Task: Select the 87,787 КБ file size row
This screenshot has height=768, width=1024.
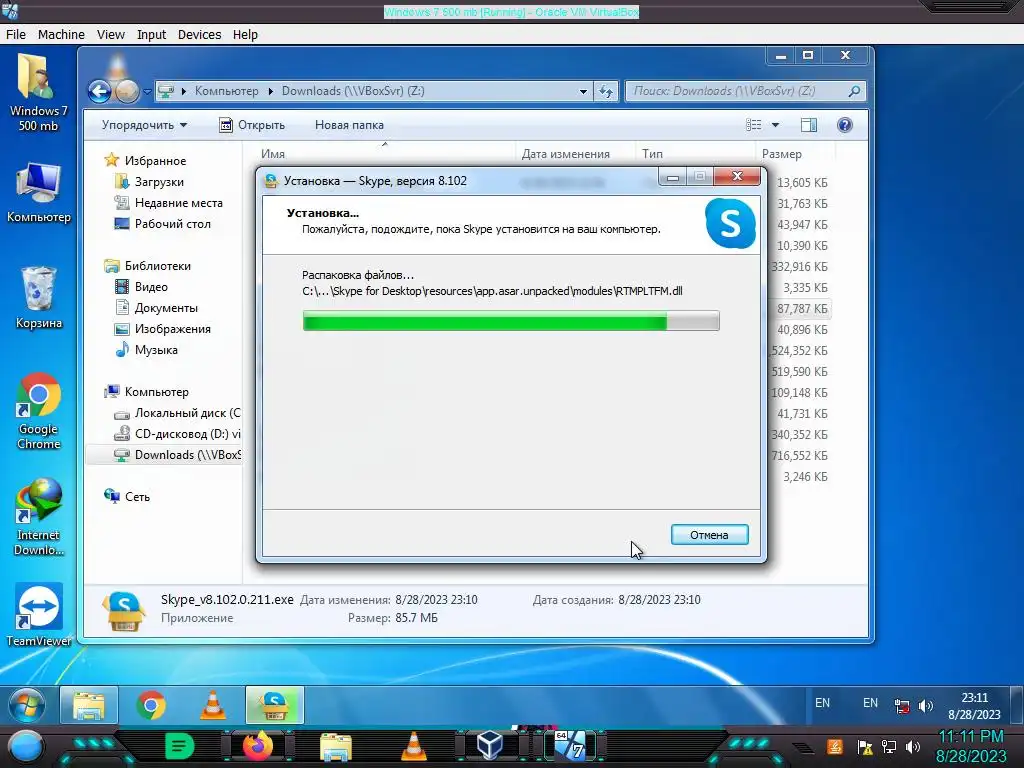Action: click(x=802, y=308)
